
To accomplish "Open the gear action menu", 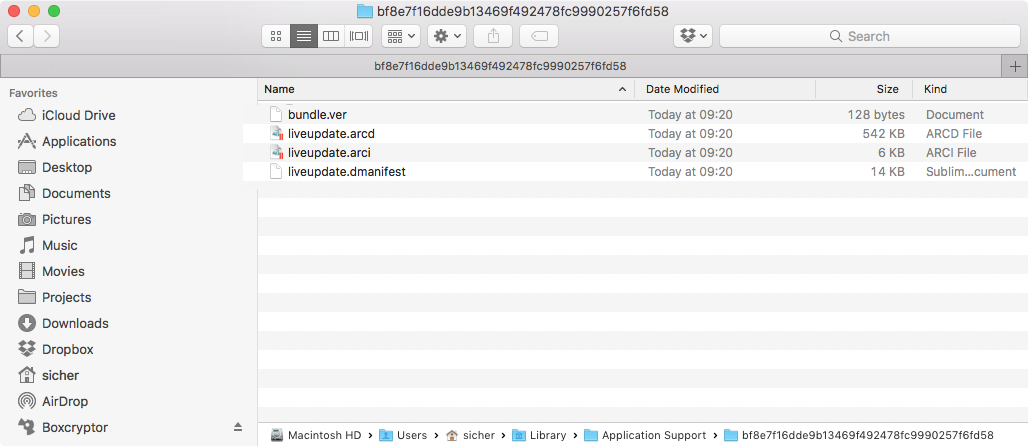I will click(x=446, y=36).
